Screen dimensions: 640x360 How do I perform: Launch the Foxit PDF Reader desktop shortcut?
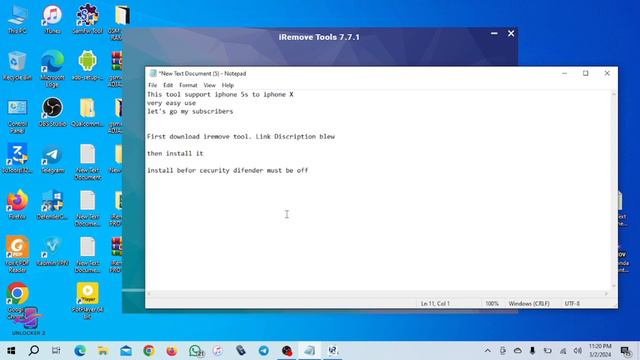[17, 254]
